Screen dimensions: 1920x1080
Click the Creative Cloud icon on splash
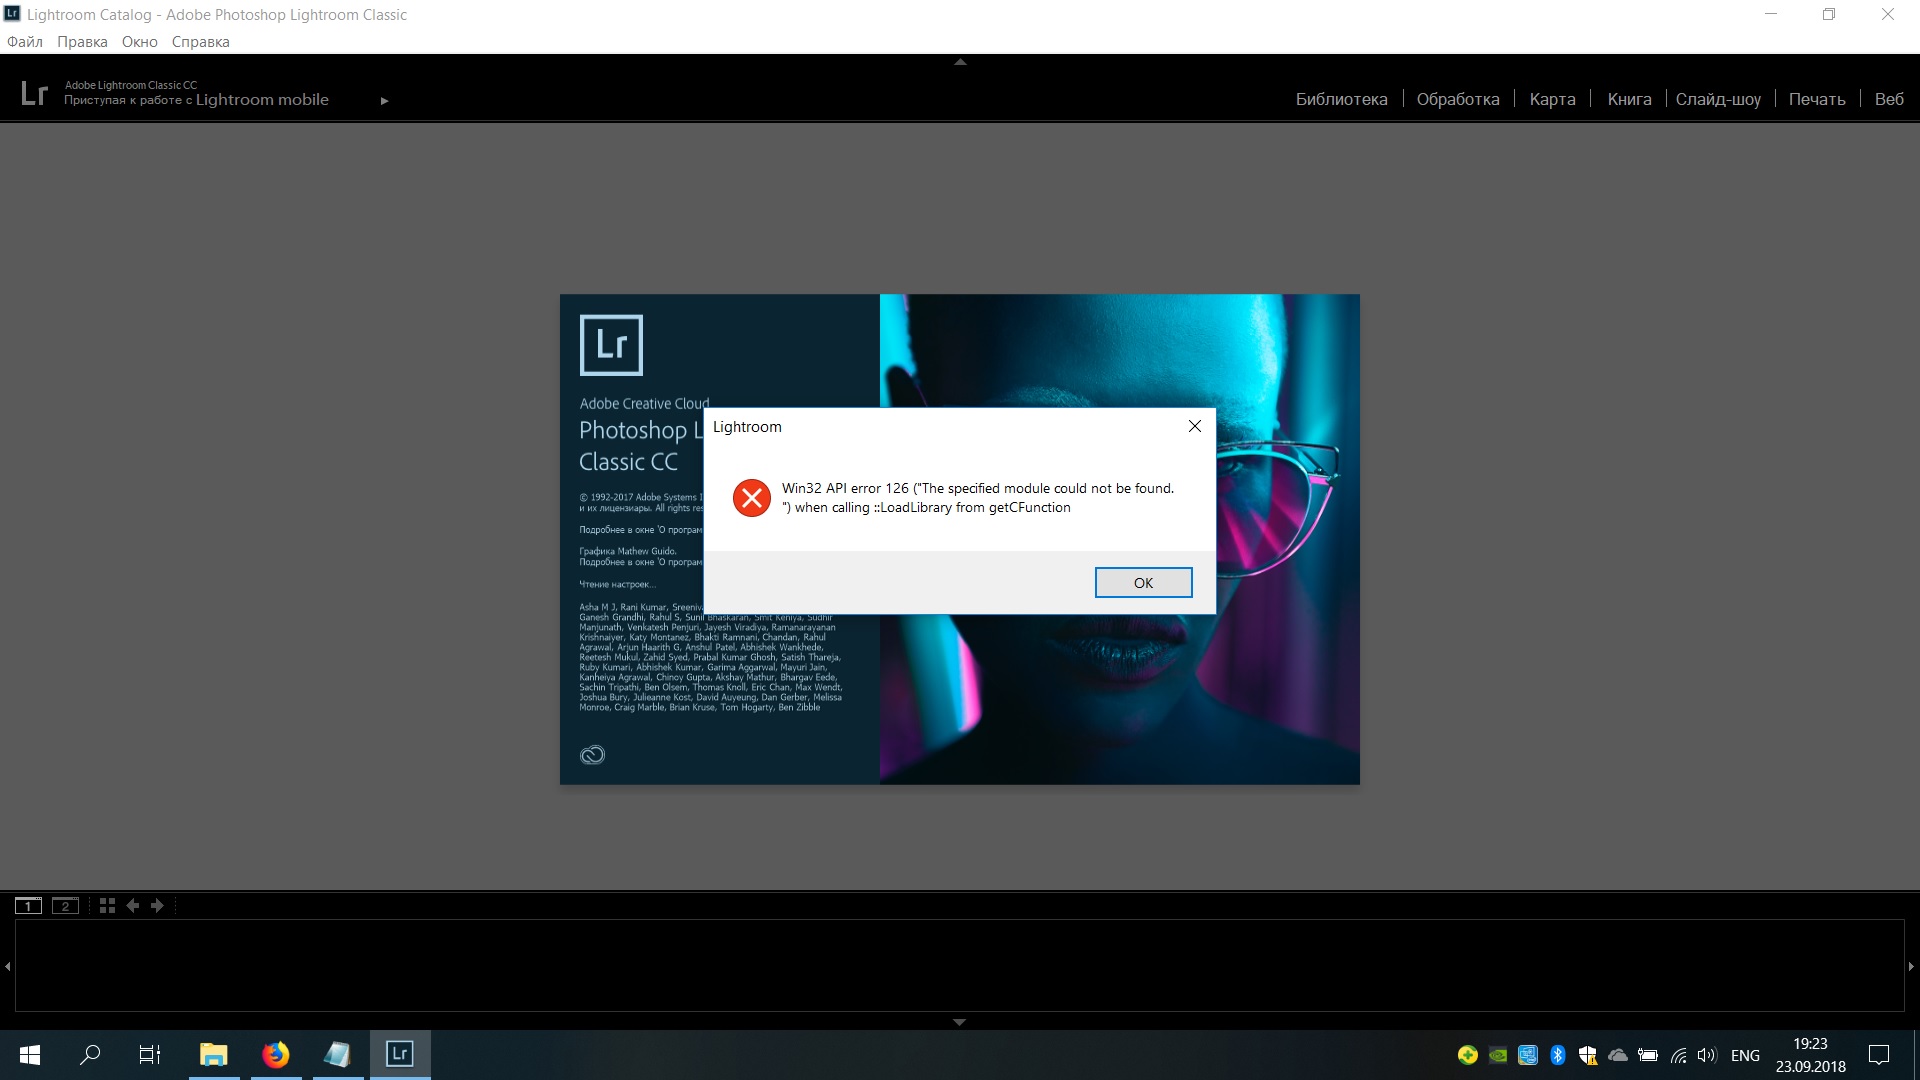coord(592,755)
